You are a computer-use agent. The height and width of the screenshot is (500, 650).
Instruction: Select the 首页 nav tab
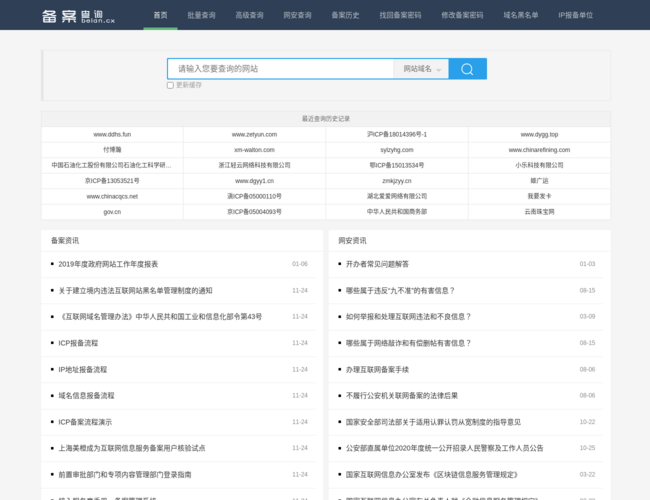point(160,15)
